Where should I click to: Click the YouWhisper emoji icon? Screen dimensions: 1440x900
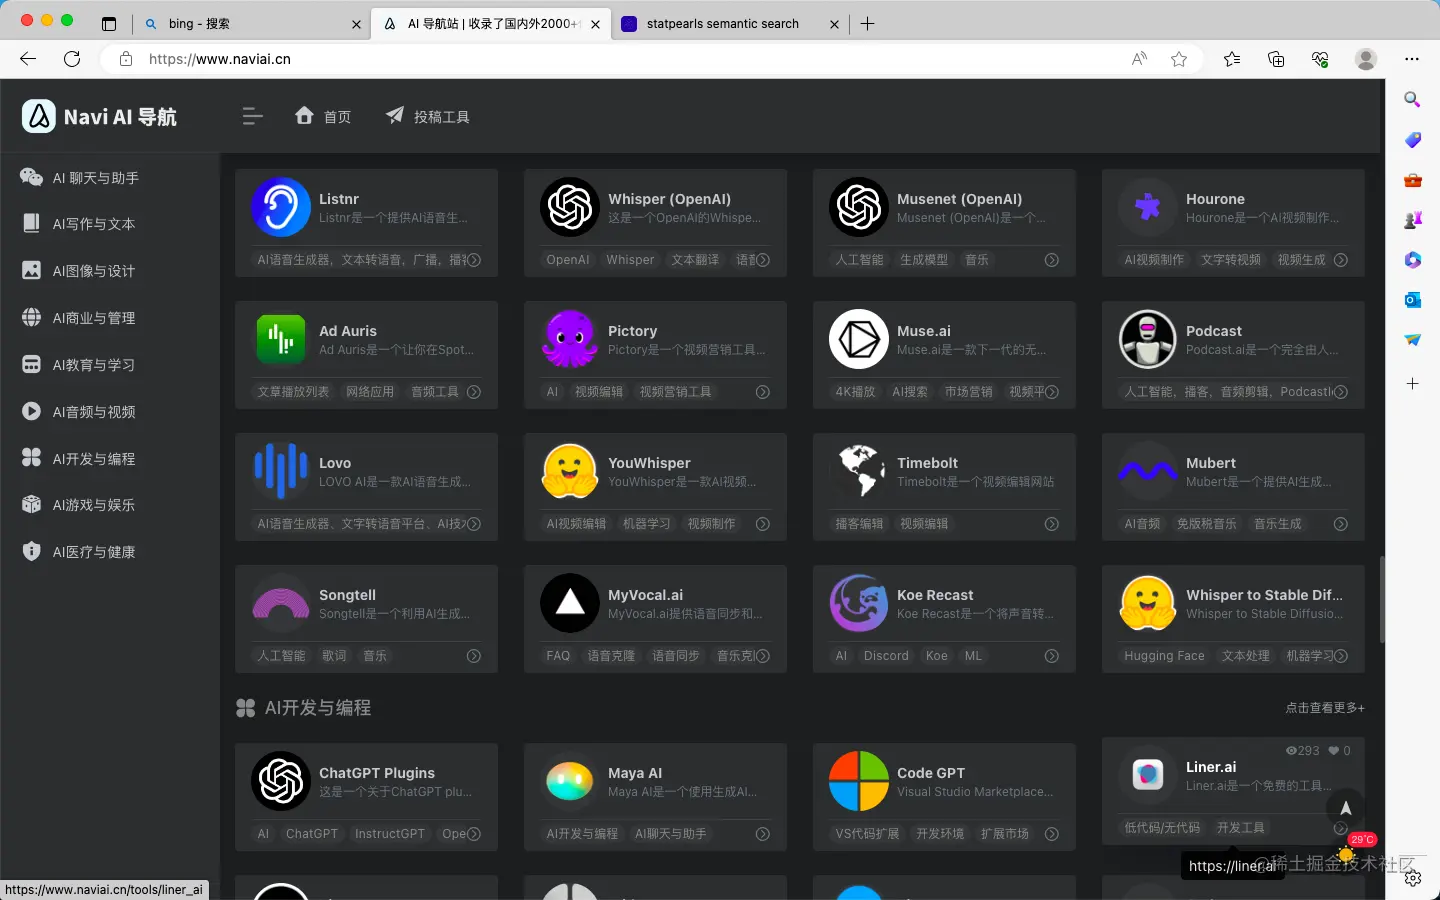point(570,471)
